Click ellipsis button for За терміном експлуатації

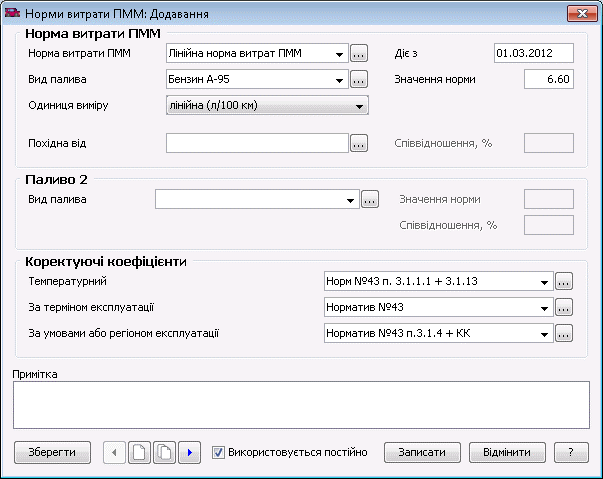(564, 307)
